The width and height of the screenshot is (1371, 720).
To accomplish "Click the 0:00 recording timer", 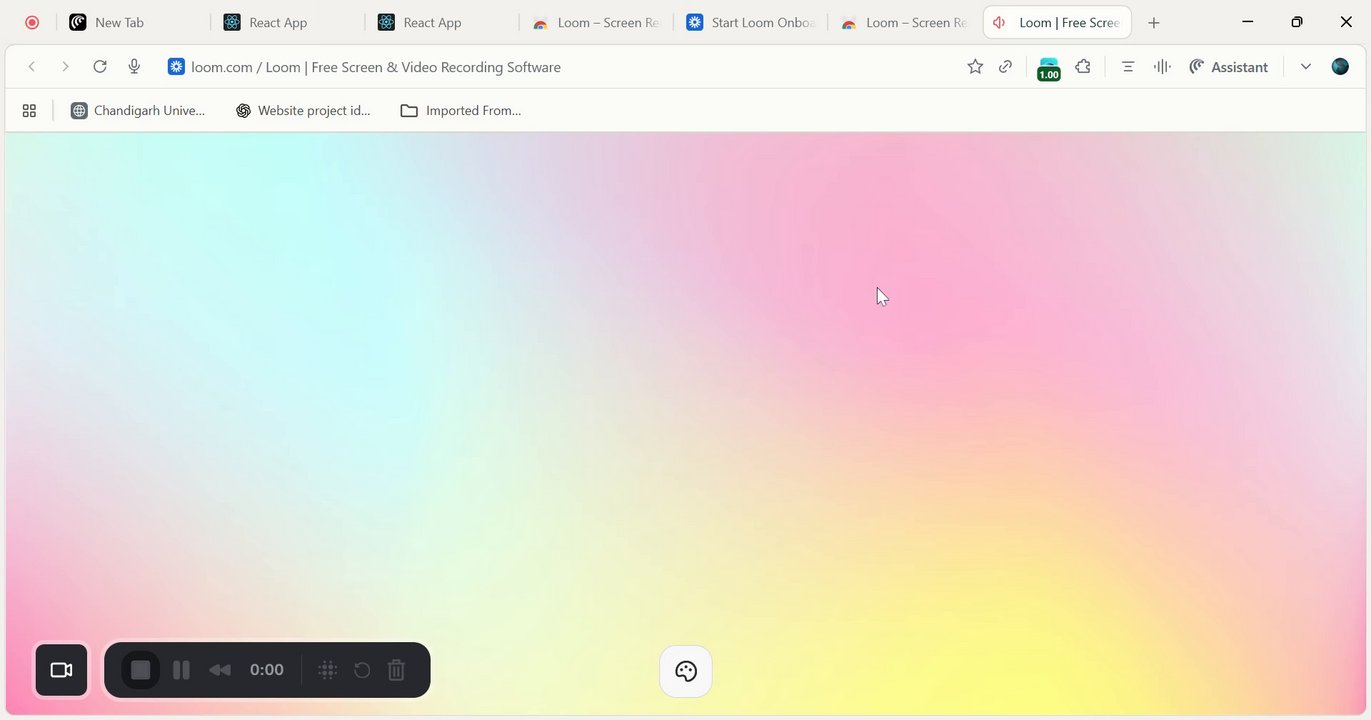I will coord(267,670).
